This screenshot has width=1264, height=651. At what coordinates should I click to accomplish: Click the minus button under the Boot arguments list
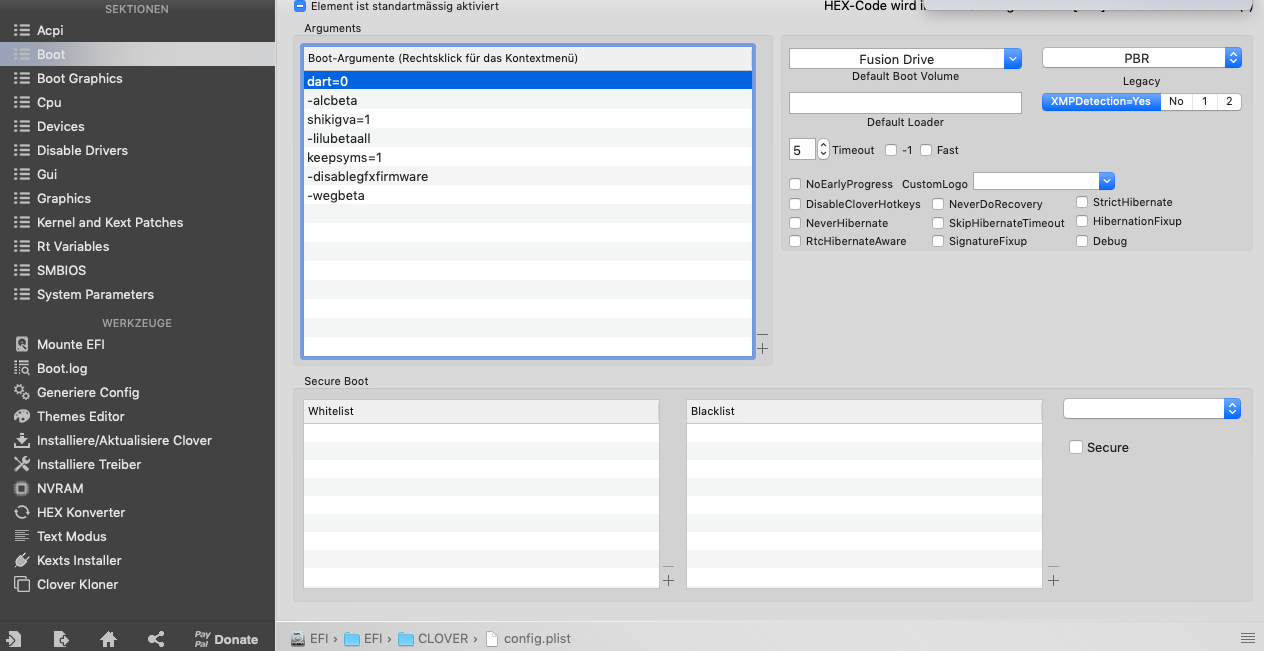762,335
